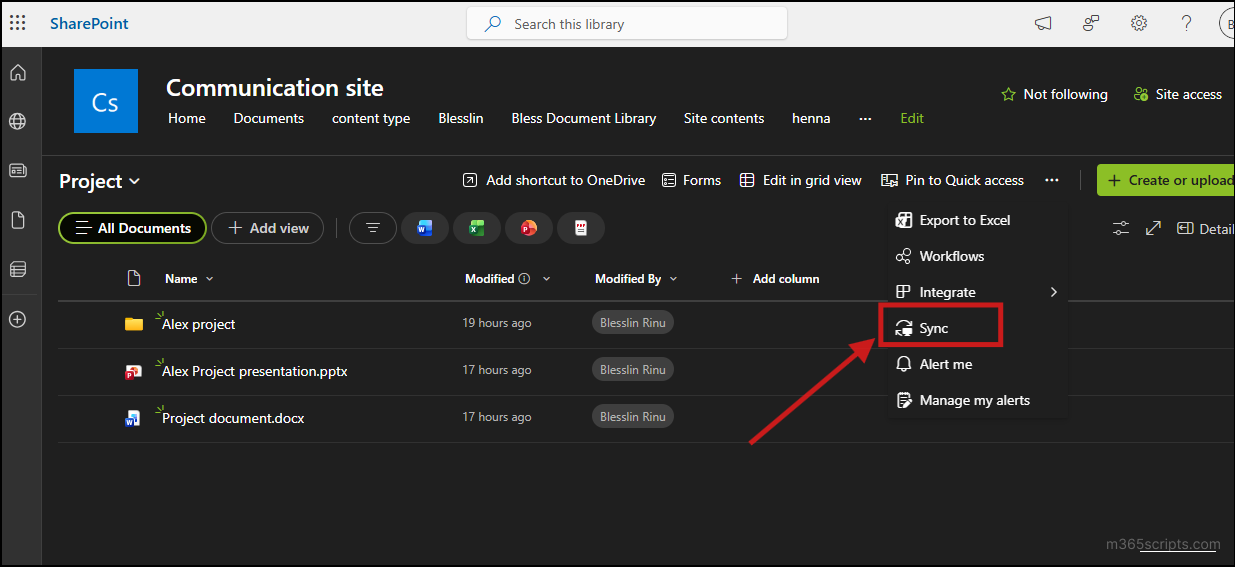The width and height of the screenshot is (1235, 567).
Task: Click the expand content arrow icon
Action: (1153, 228)
